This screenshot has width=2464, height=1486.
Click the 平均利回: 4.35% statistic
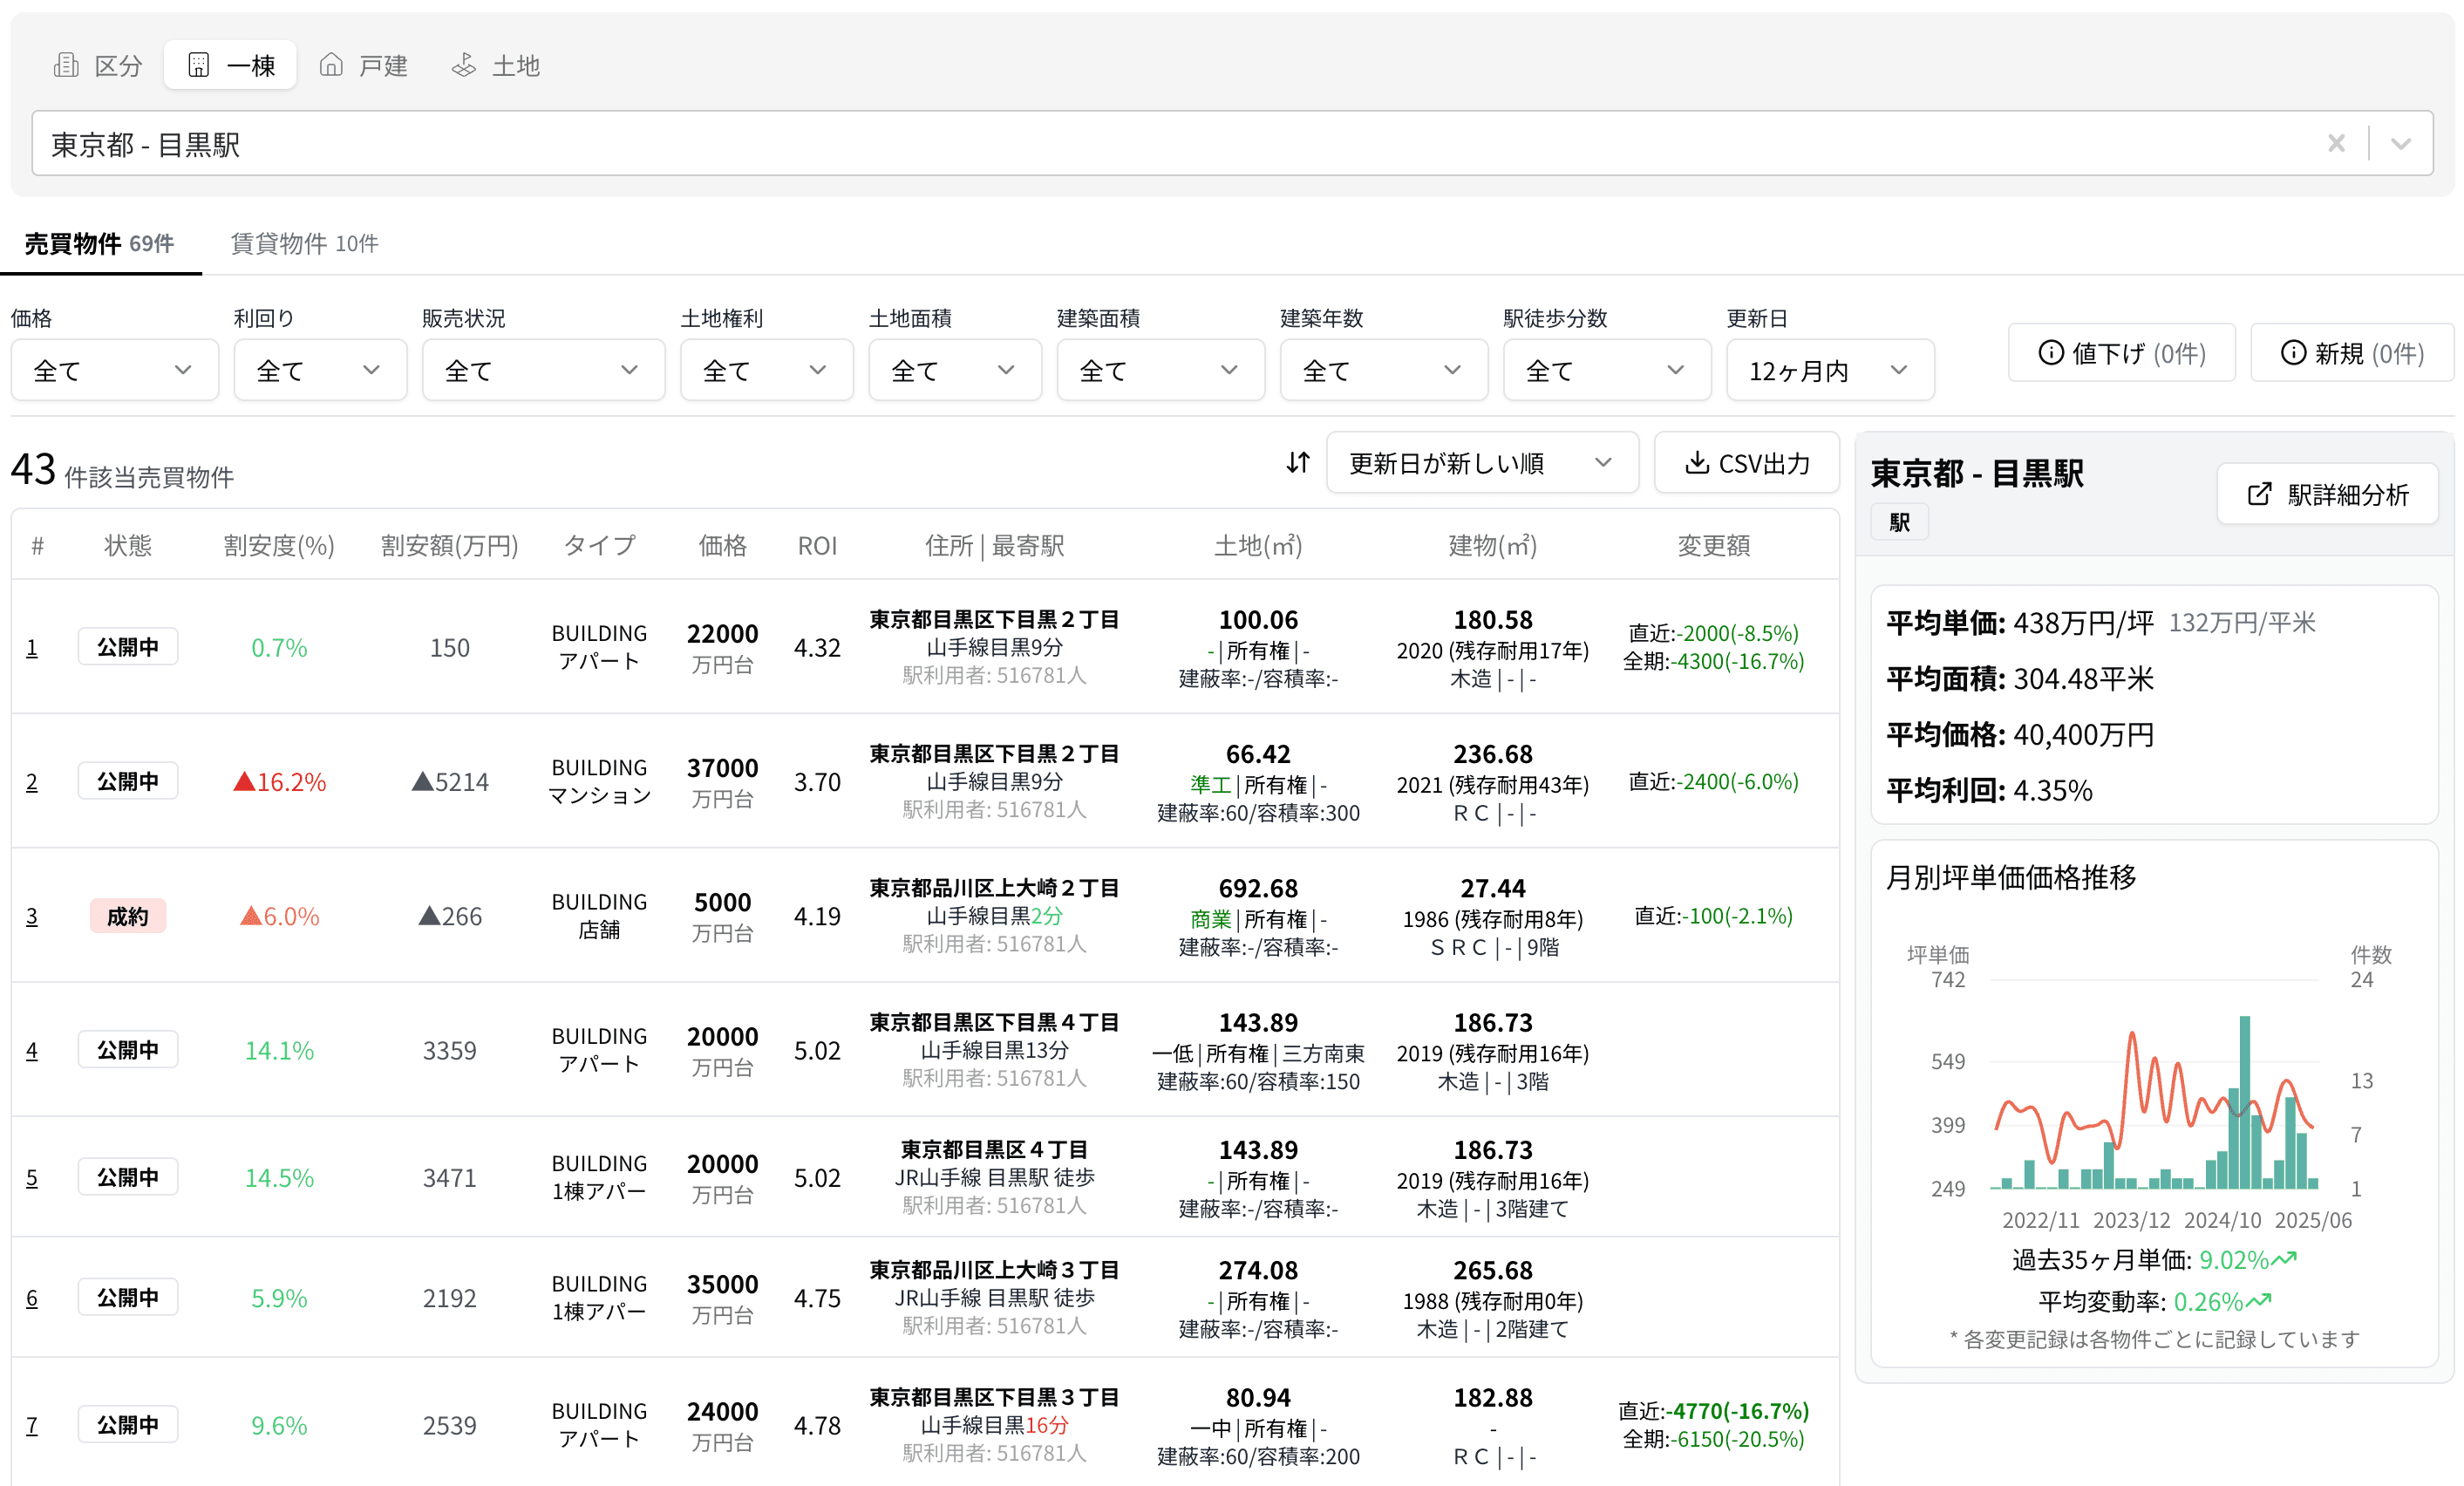[x=1989, y=791]
